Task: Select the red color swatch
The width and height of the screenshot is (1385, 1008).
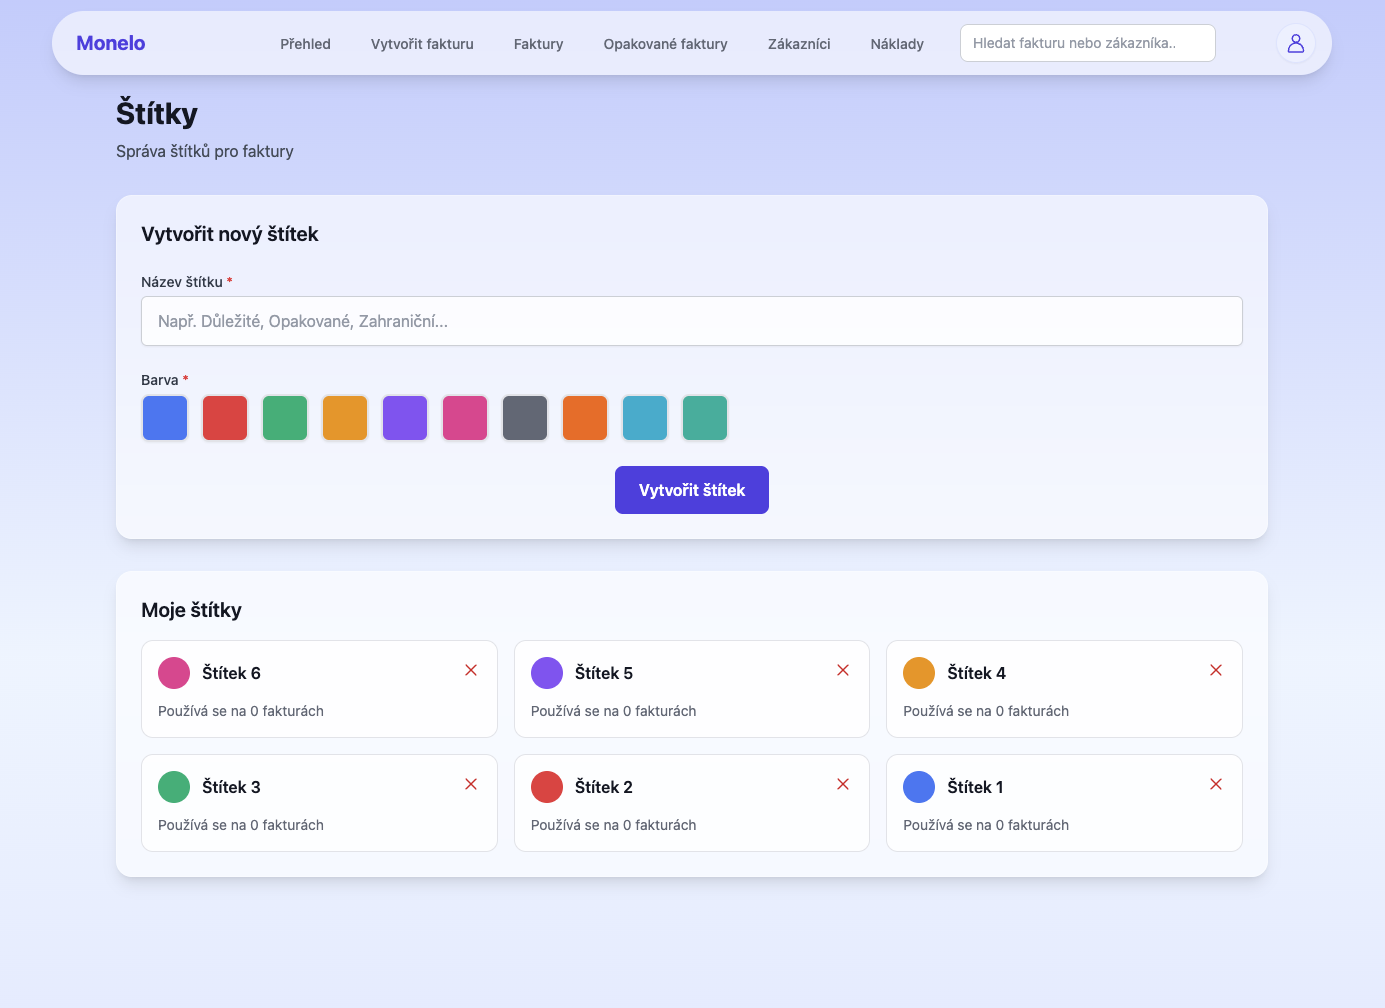Action: pyautogui.click(x=224, y=418)
